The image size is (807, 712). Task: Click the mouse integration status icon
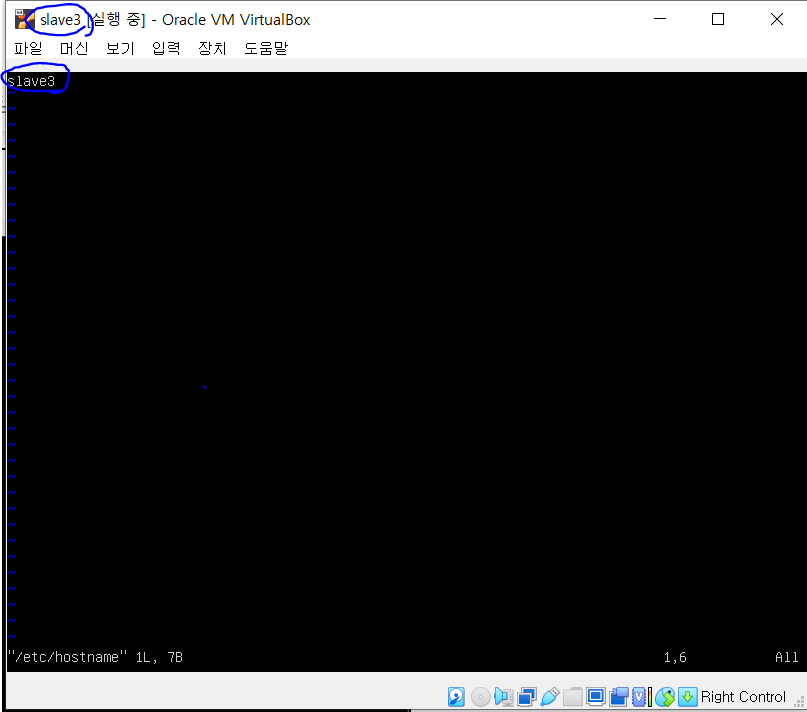click(x=665, y=697)
